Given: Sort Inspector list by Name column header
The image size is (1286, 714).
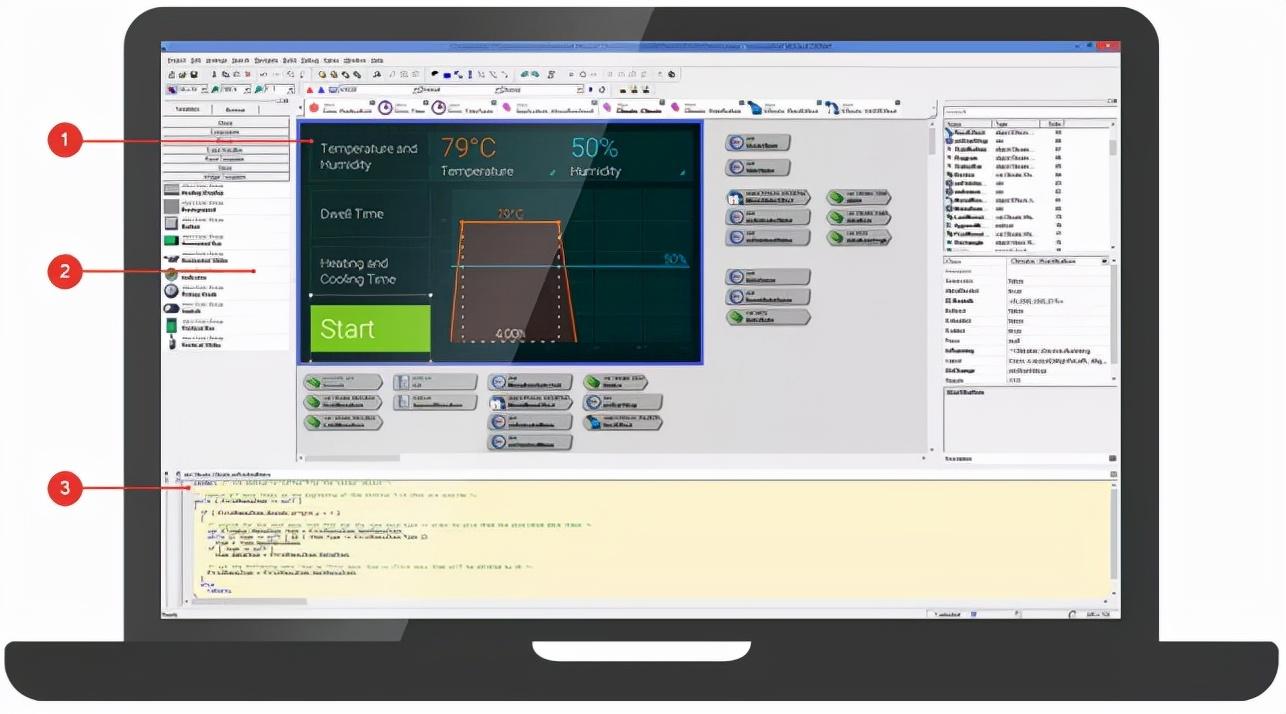Looking at the screenshot, I should click(967, 124).
